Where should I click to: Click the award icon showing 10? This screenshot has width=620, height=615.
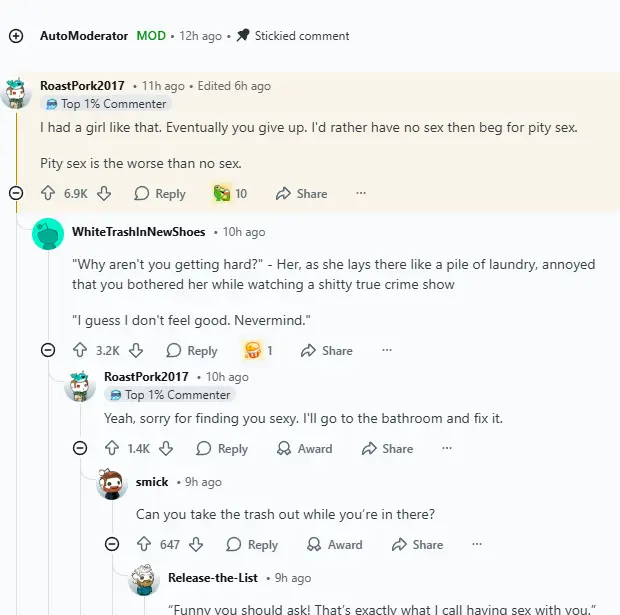pos(222,193)
